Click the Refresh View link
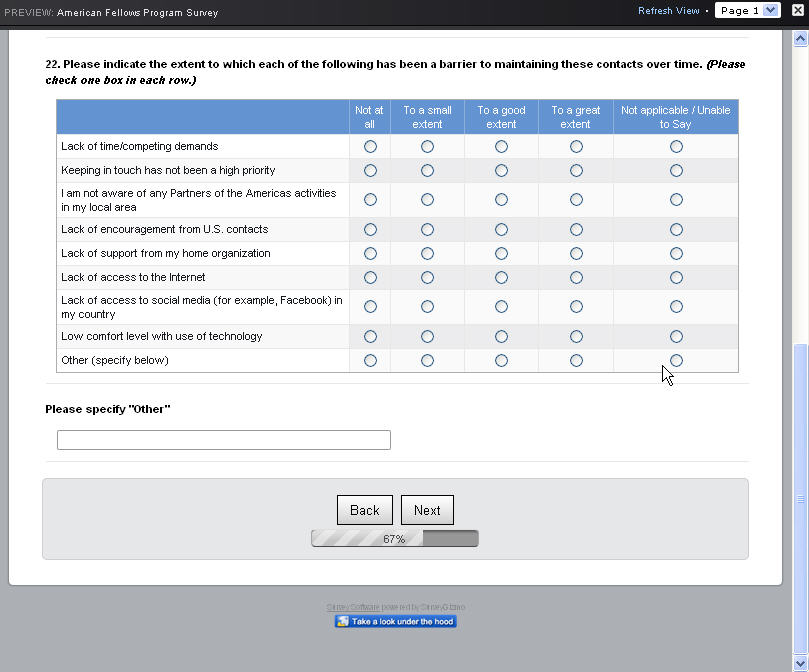The height and width of the screenshot is (672, 809). coord(669,11)
